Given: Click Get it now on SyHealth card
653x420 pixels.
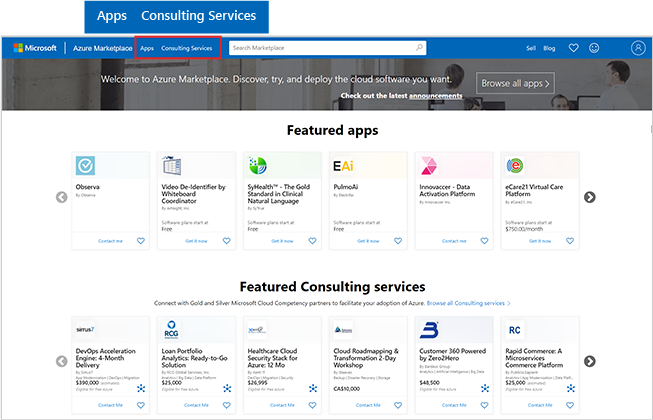Looking at the screenshot, I should coord(282,241).
